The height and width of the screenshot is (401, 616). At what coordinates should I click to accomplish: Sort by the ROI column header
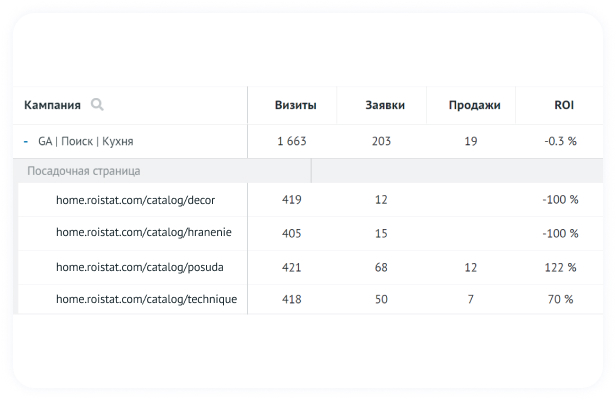pyautogui.click(x=564, y=105)
